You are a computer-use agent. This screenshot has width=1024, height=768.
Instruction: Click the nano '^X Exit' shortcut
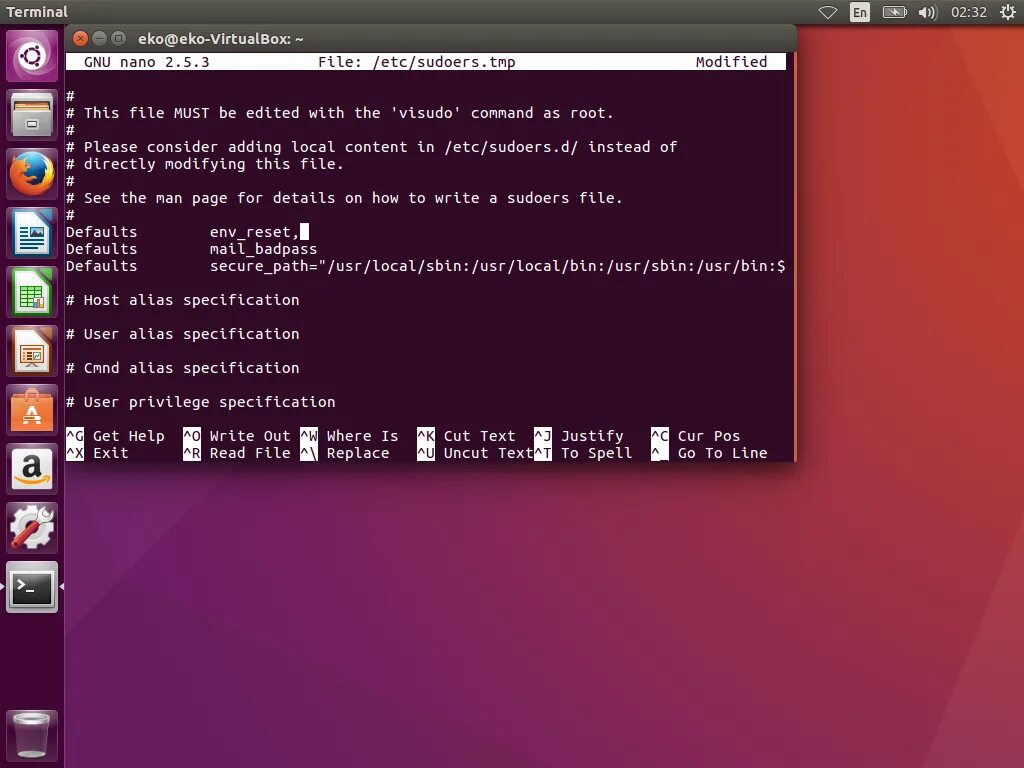[x=97, y=453]
